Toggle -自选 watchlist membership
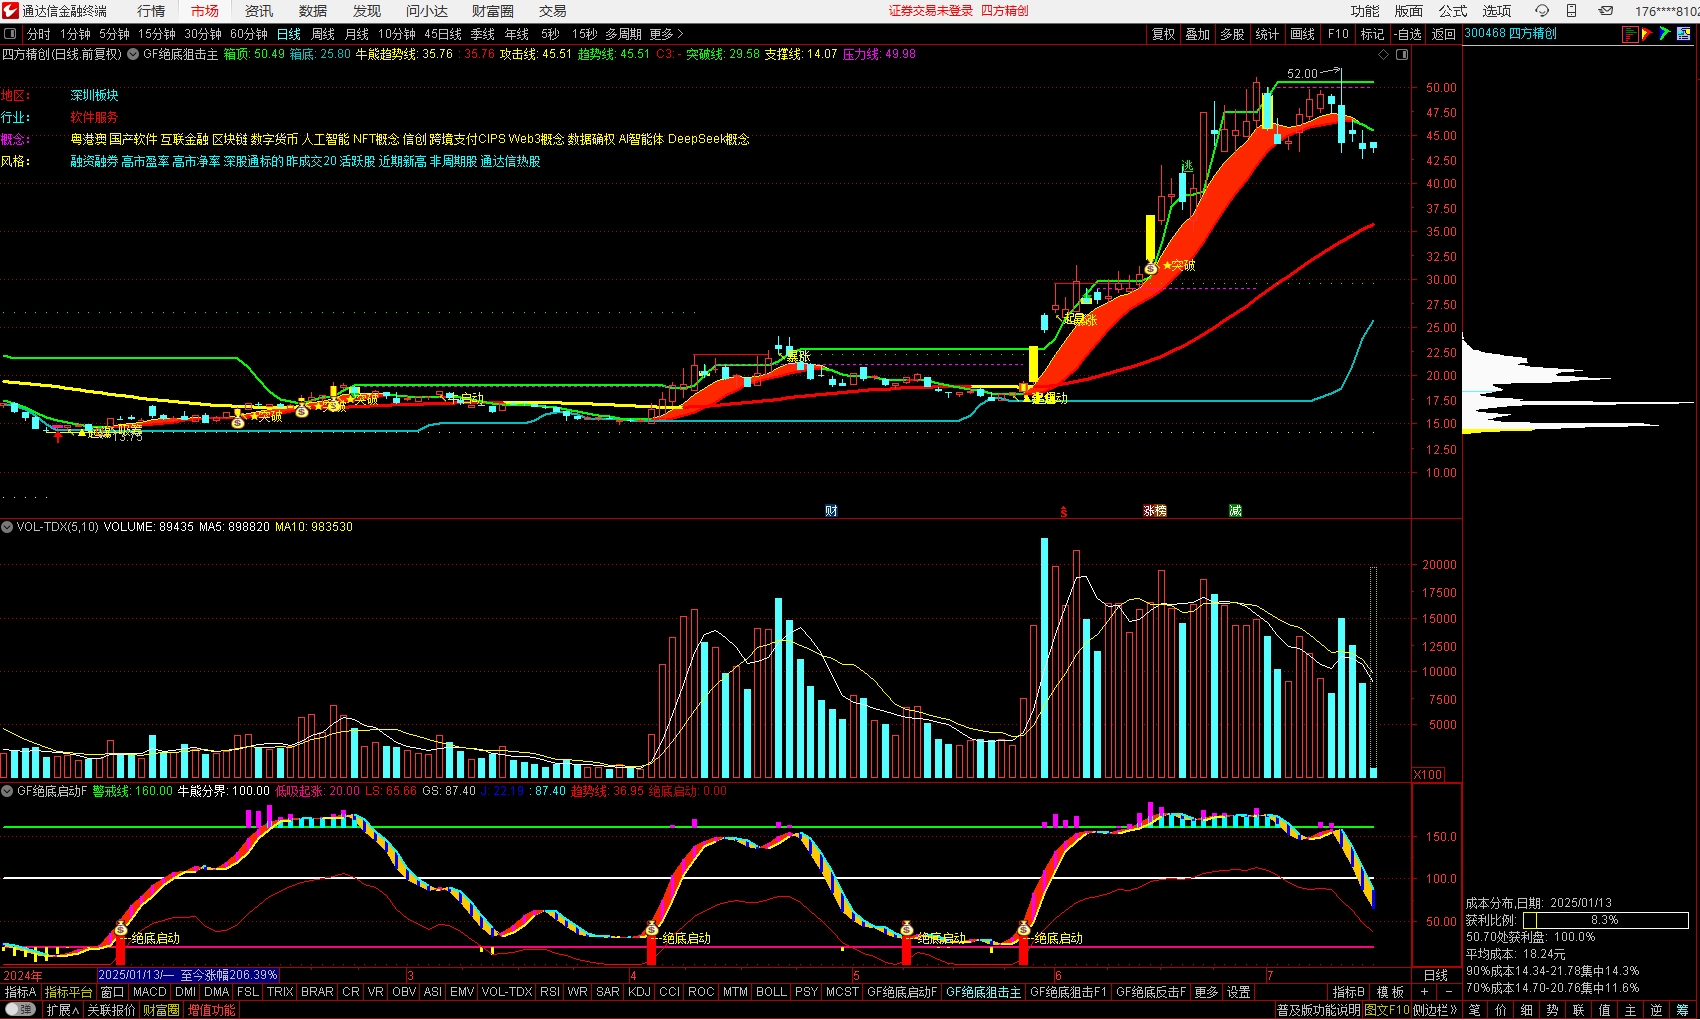Image resolution: width=1700 pixels, height=1020 pixels. click(x=1408, y=34)
